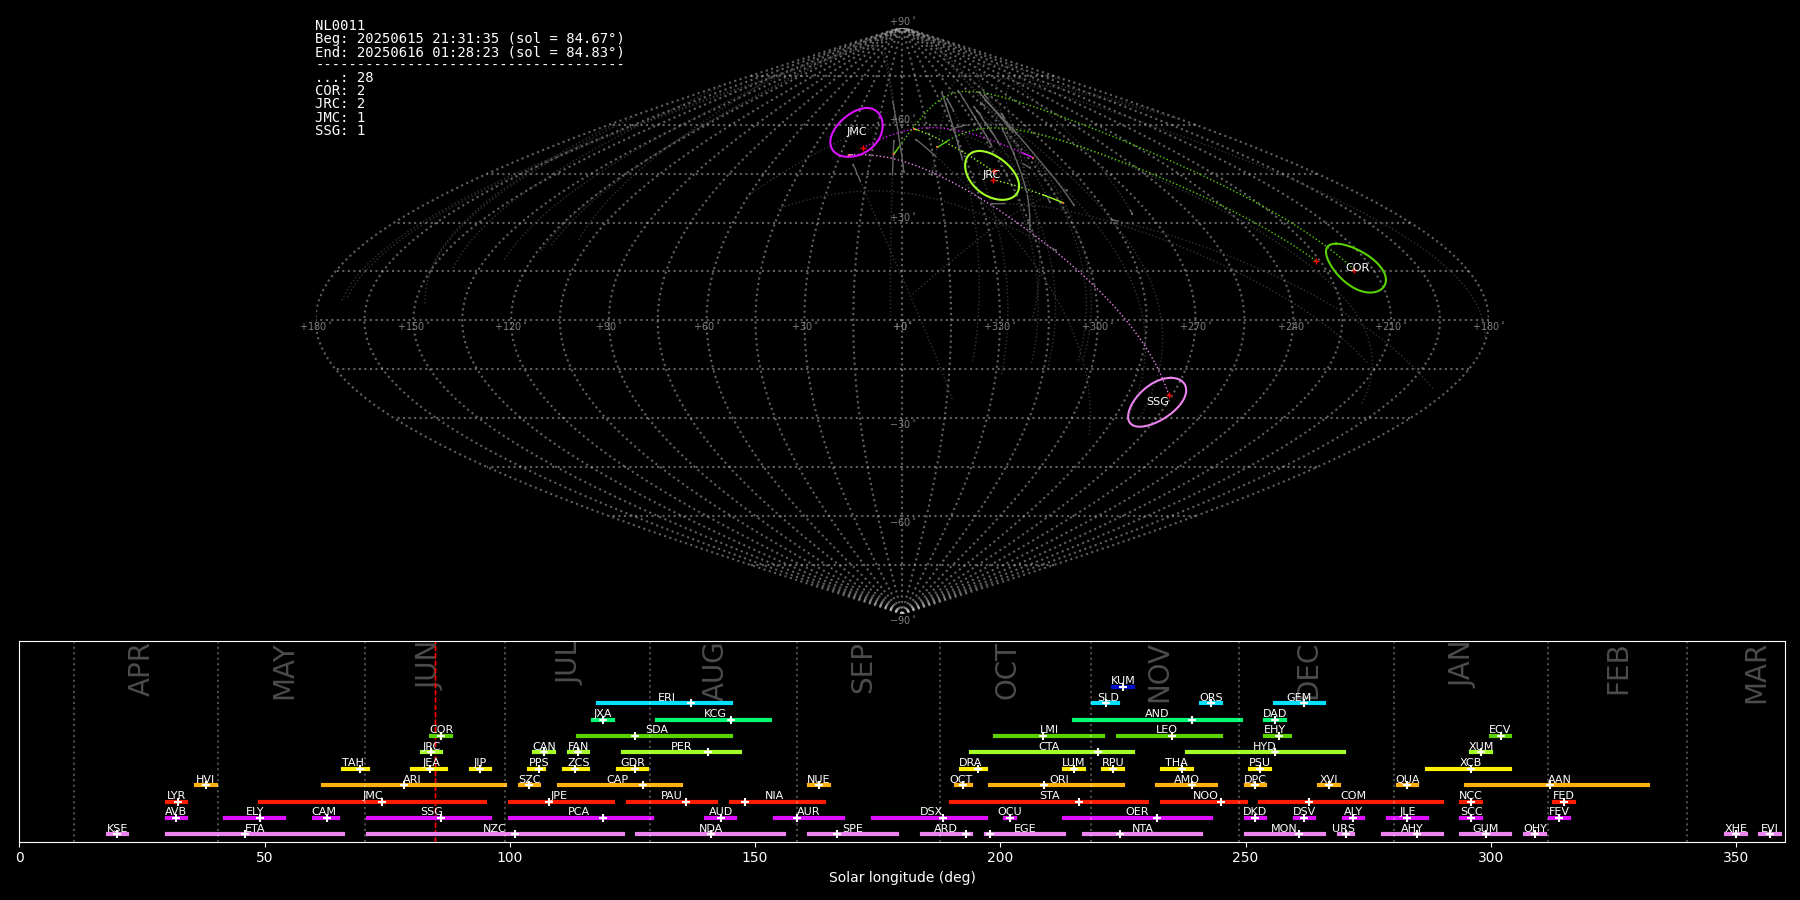Click the SLD shower bar in timeline
The image size is (1800, 900).
1105,703
